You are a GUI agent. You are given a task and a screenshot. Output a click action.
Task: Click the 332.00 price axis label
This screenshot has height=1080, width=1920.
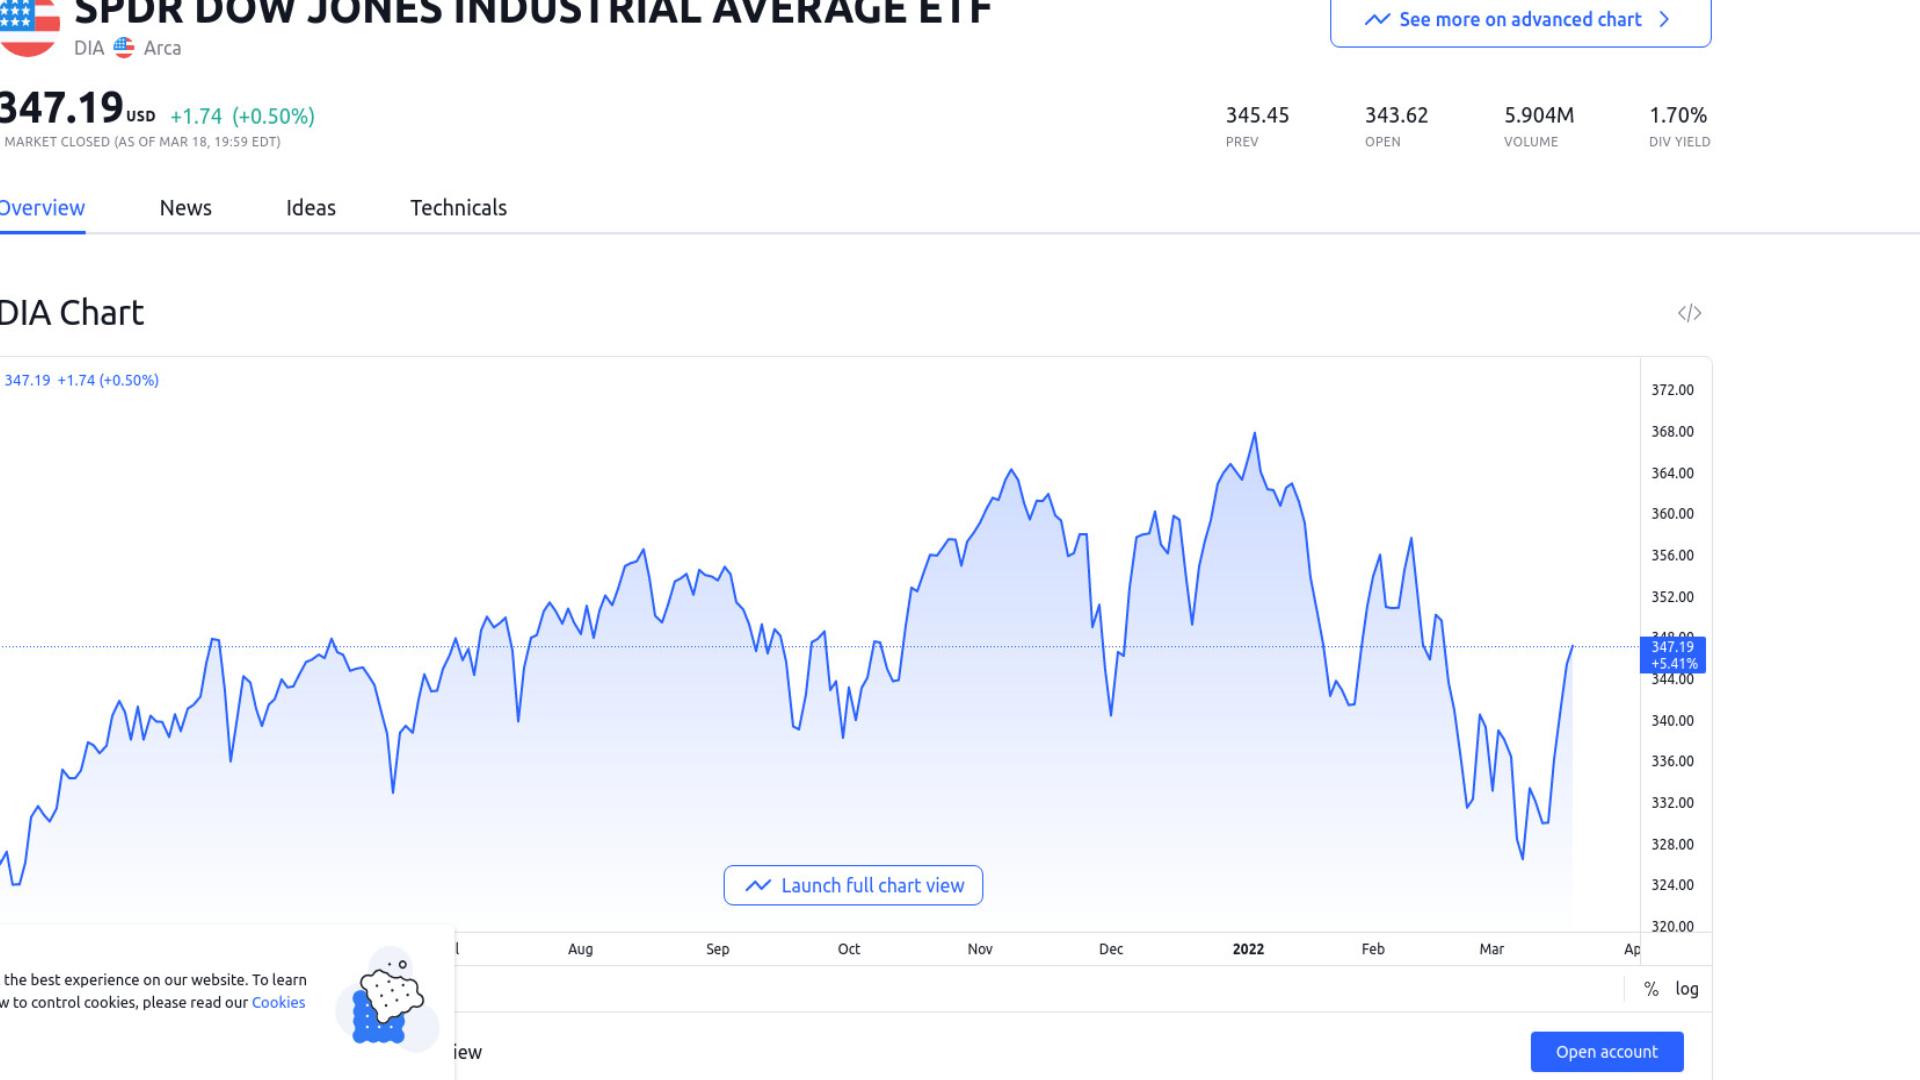pyautogui.click(x=1672, y=803)
